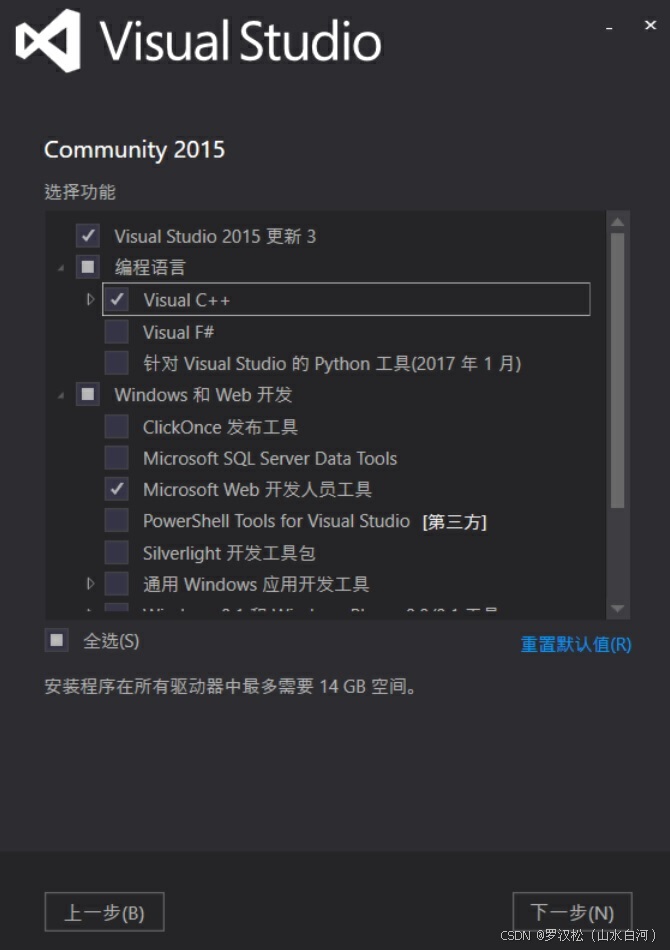Screen dimensions: 670x950
Task: Click the [第三方] third-party tag
Action: point(455,522)
